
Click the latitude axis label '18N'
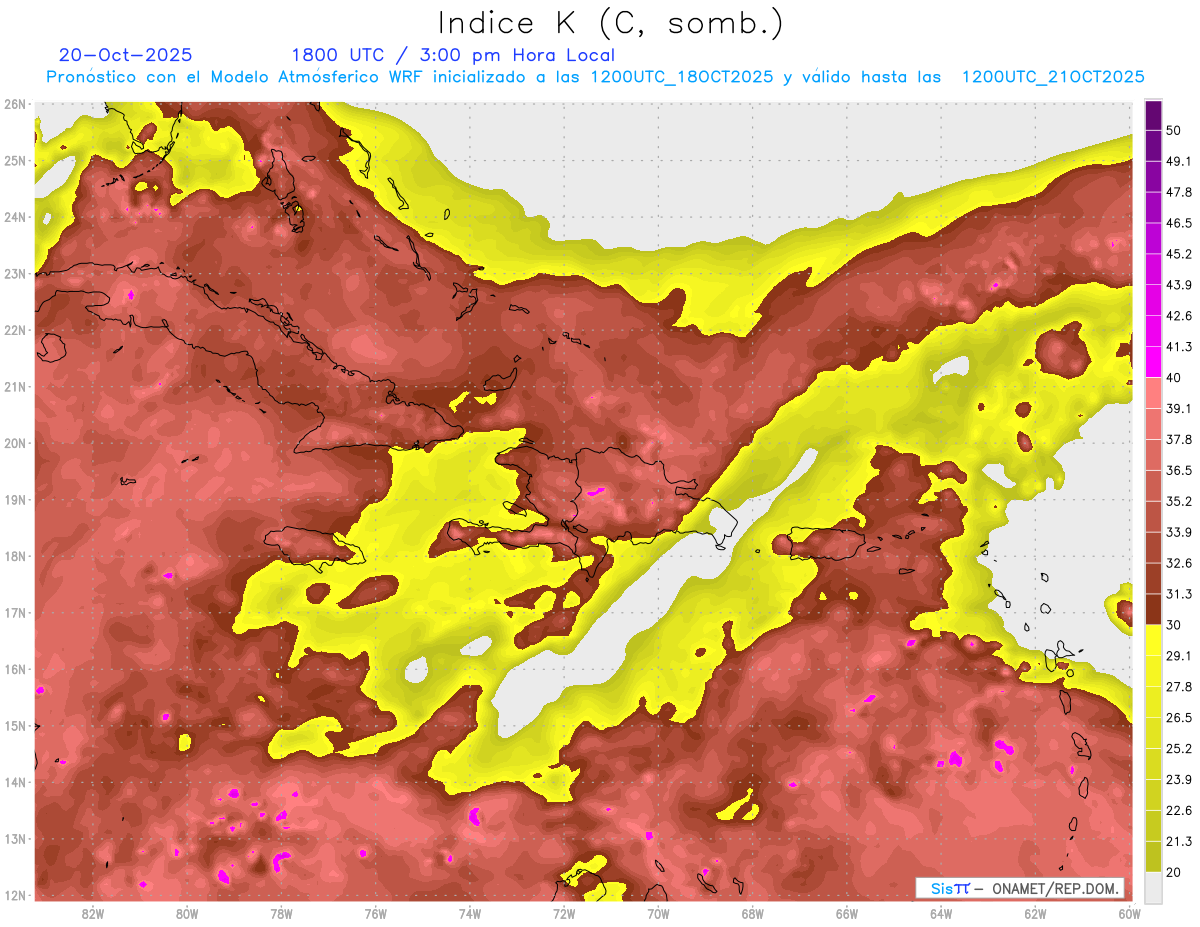(x=14, y=556)
